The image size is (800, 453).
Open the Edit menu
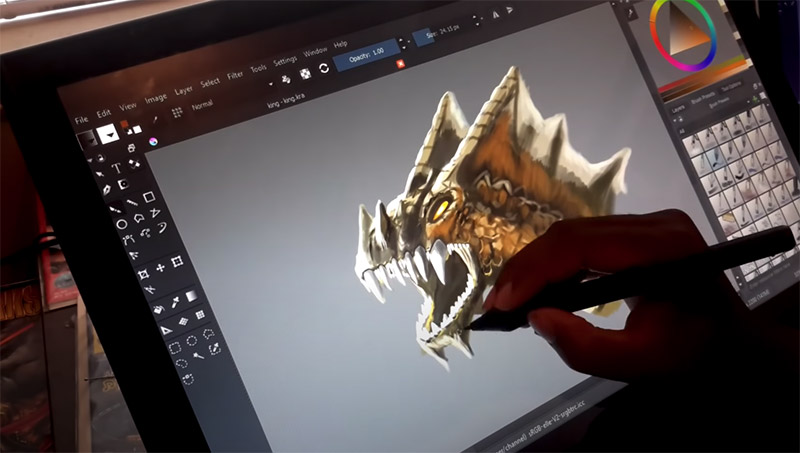(104, 113)
